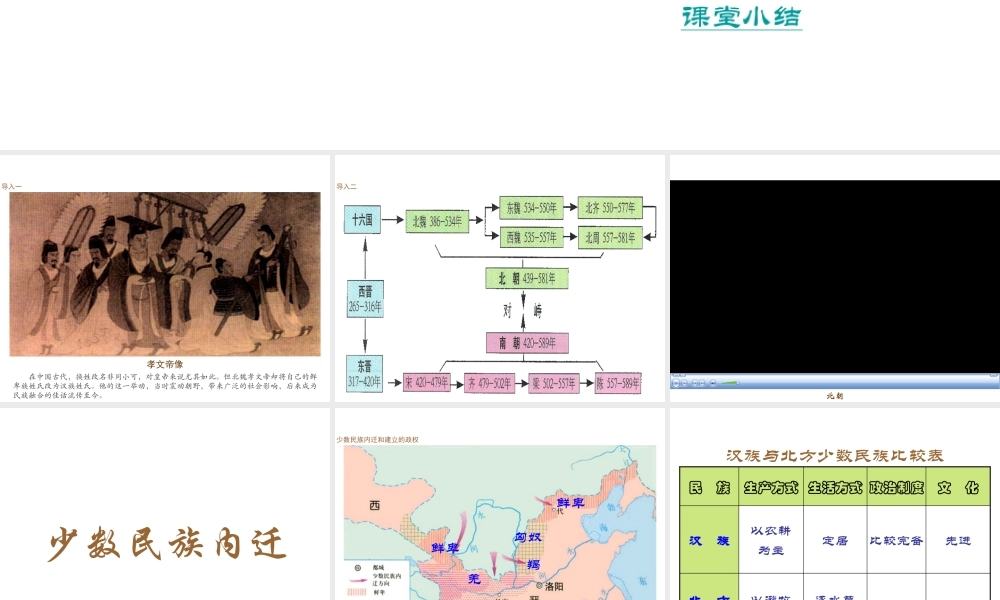Click the 导入一 slide label
The height and width of the screenshot is (600, 1000).
pyautogui.click(x=11, y=186)
